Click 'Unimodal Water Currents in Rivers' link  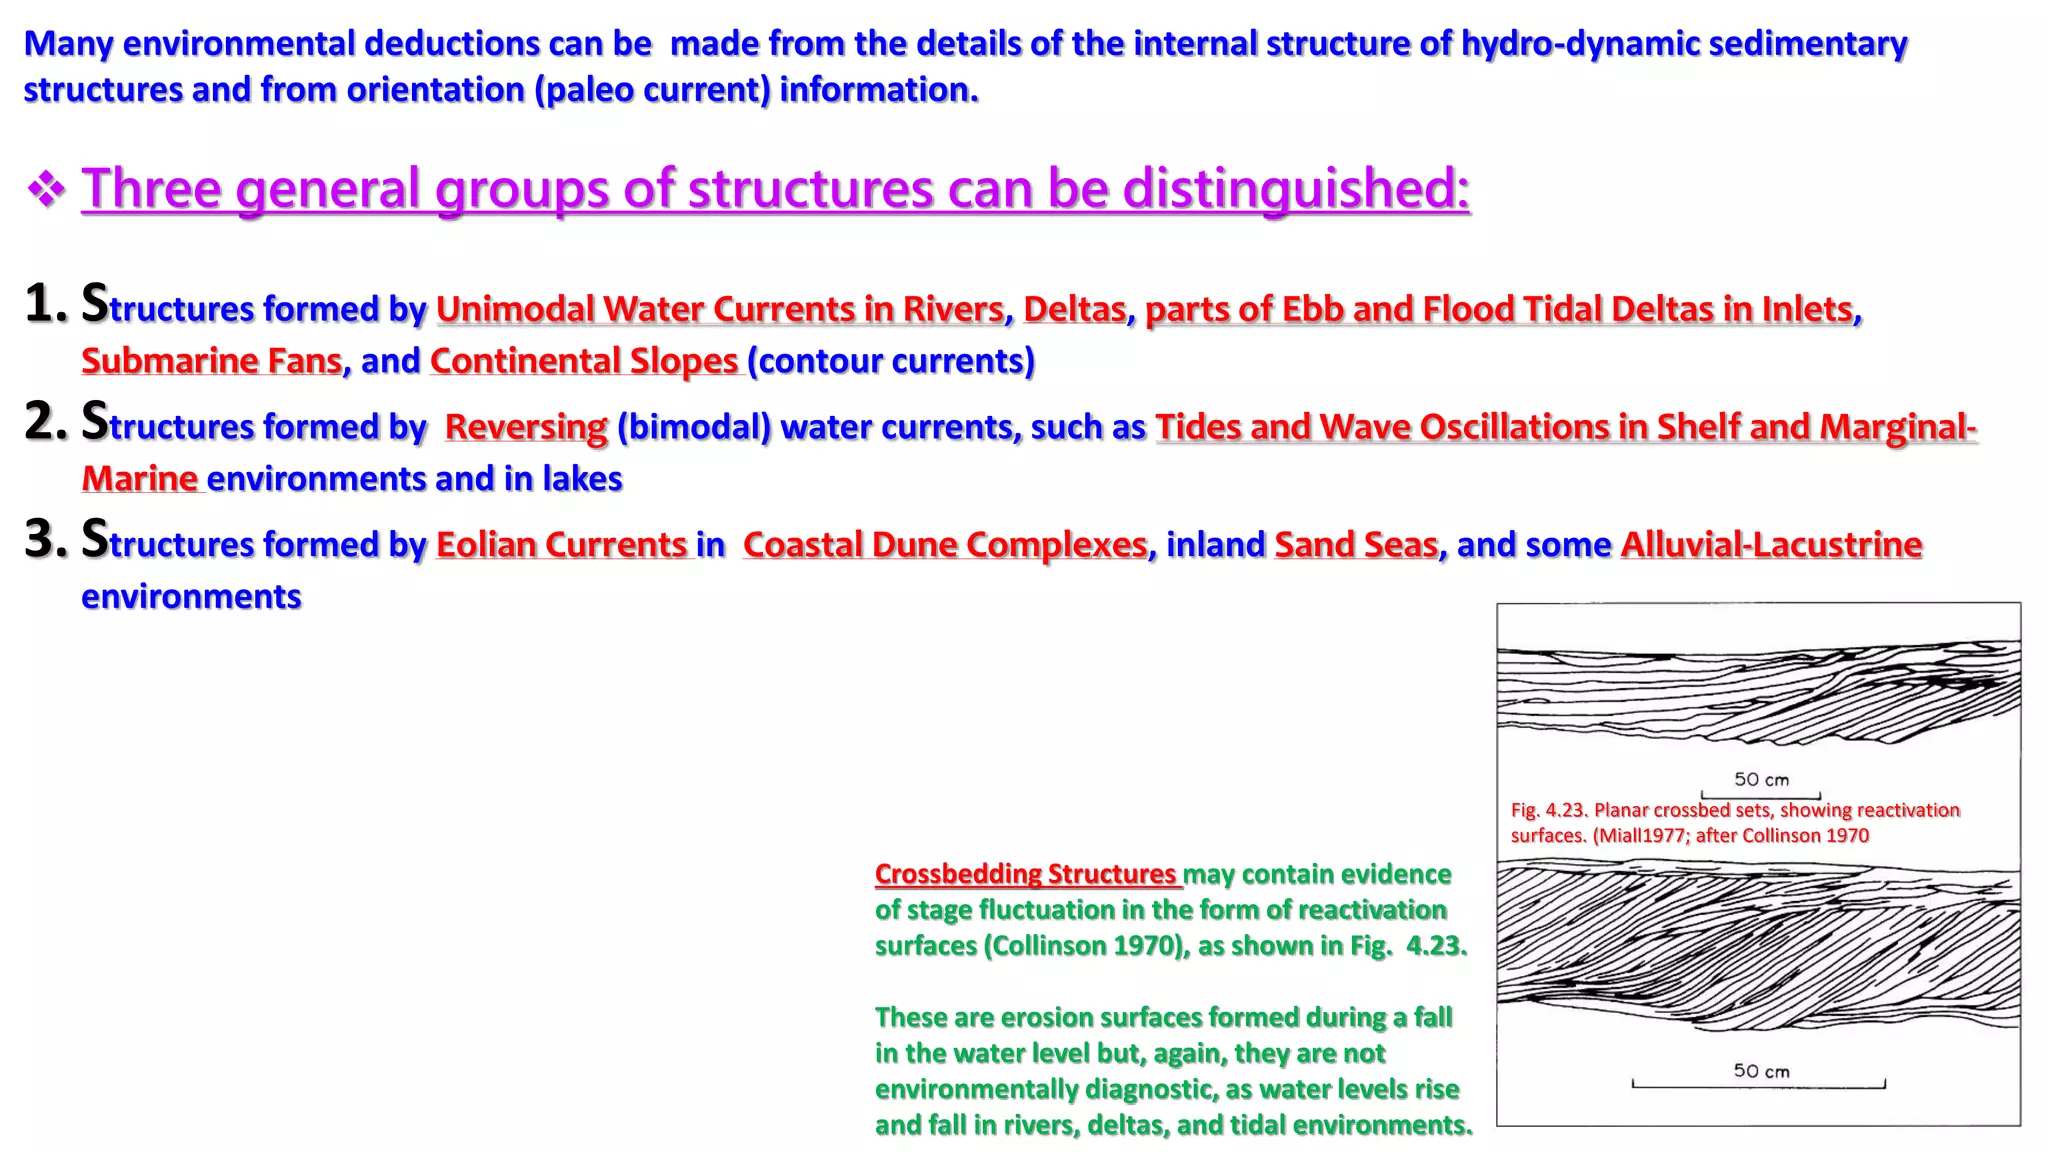pos(719,309)
